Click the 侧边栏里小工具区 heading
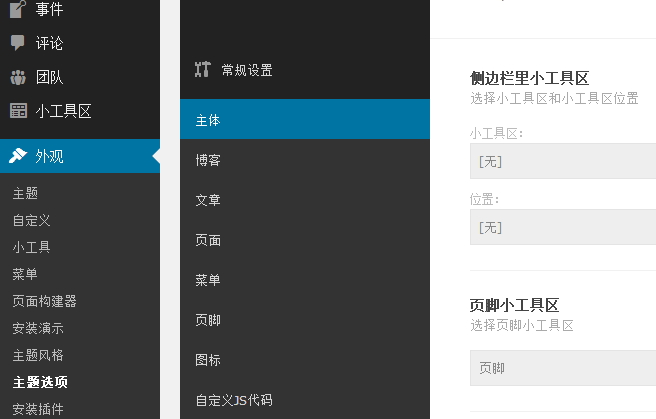Screen dimensions: 656x419 (529, 78)
